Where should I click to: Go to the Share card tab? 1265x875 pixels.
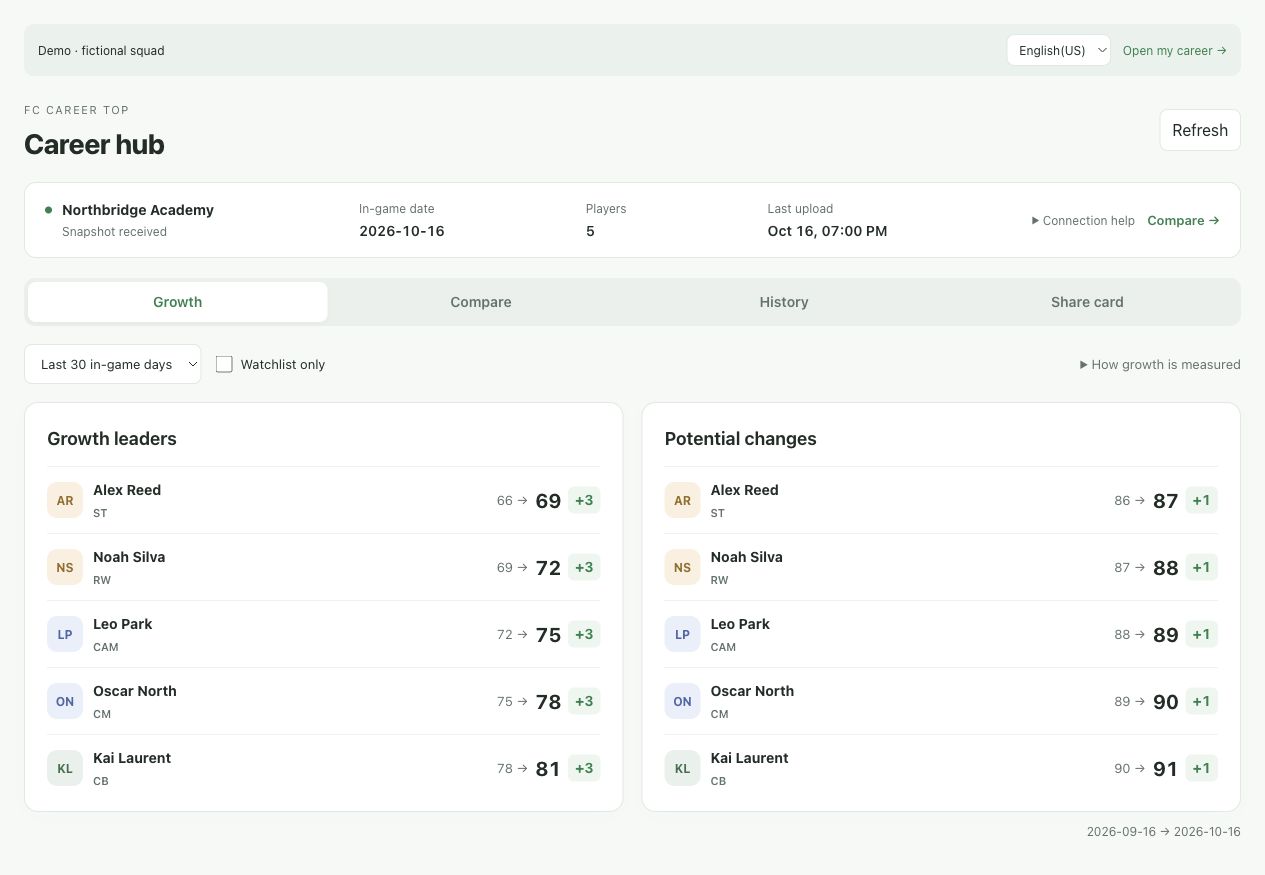click(1087, 302)
